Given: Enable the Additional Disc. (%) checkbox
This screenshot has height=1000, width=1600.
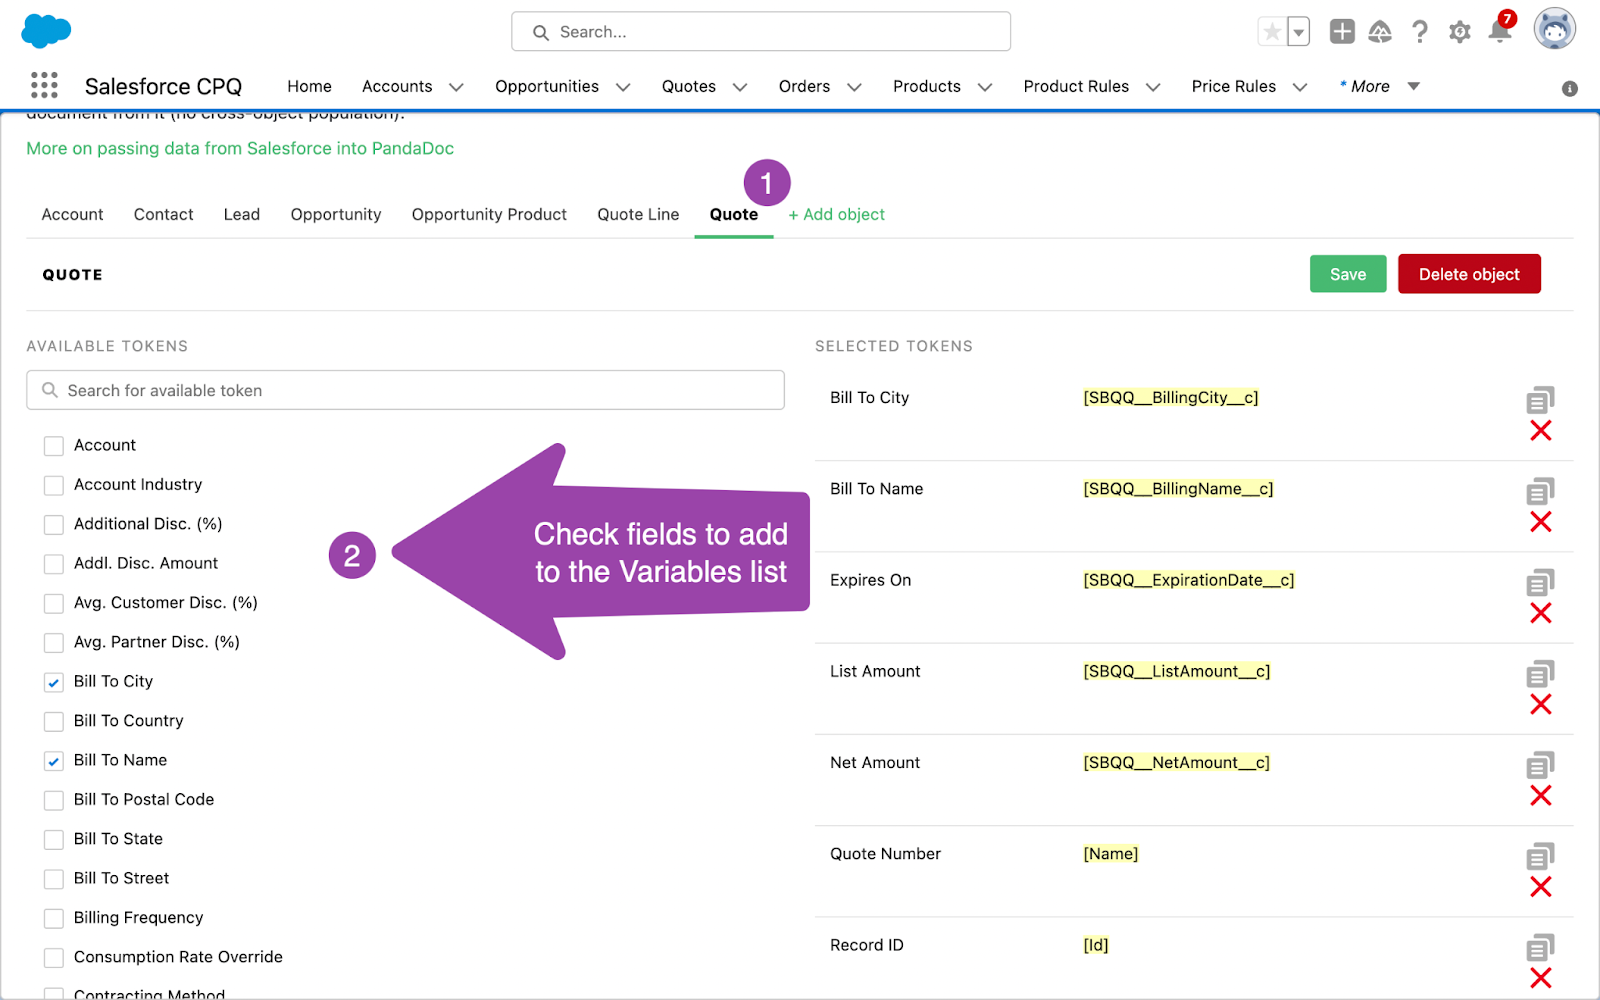Looking at the screenshot, I should [54, 525].
